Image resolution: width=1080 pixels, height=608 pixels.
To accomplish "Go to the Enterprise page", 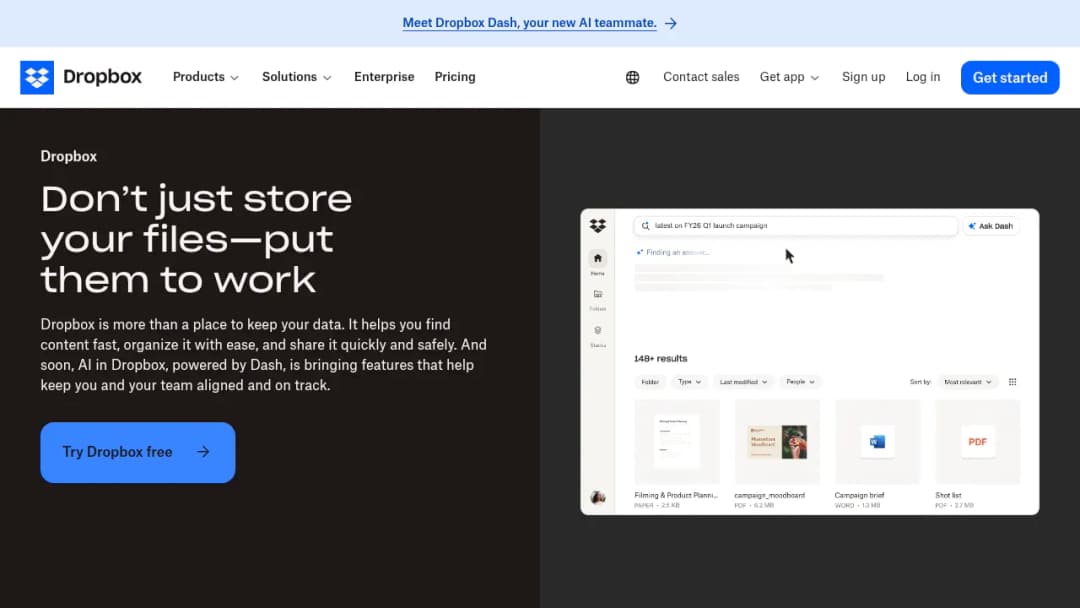I will click(x=384, y=77).
